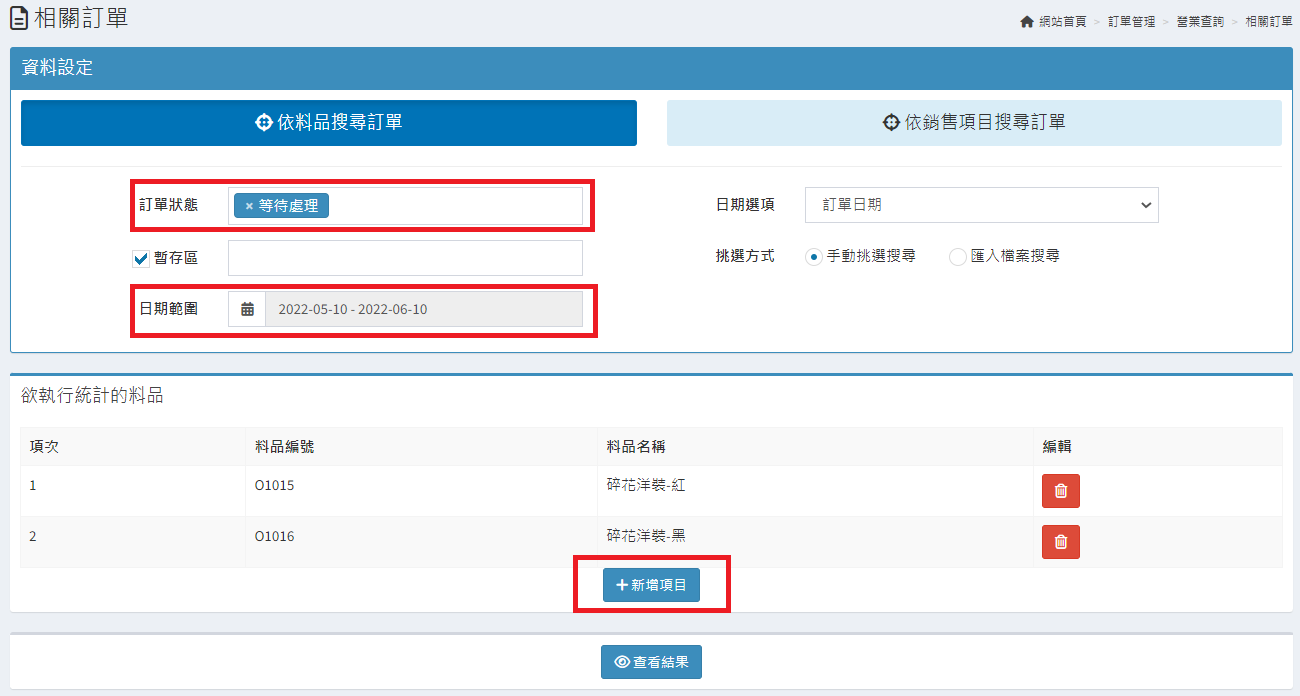Delete item O1015 with trash icon
The width and height of the screenshot is (1300, 696).
1061,491
